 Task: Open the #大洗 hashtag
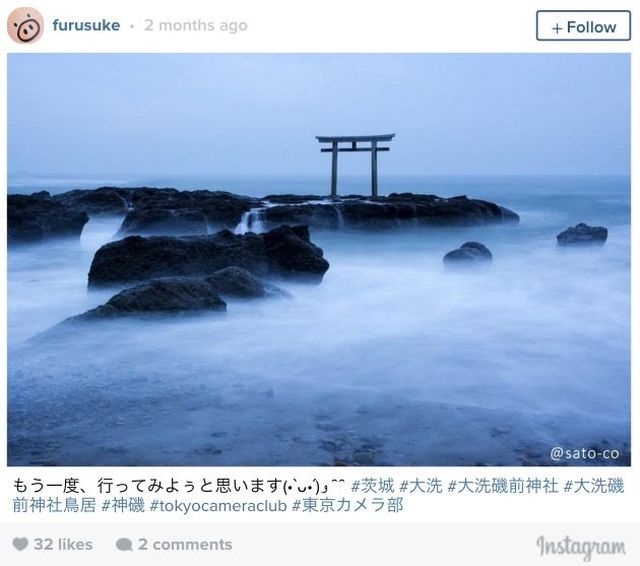(x=421, y=486)
